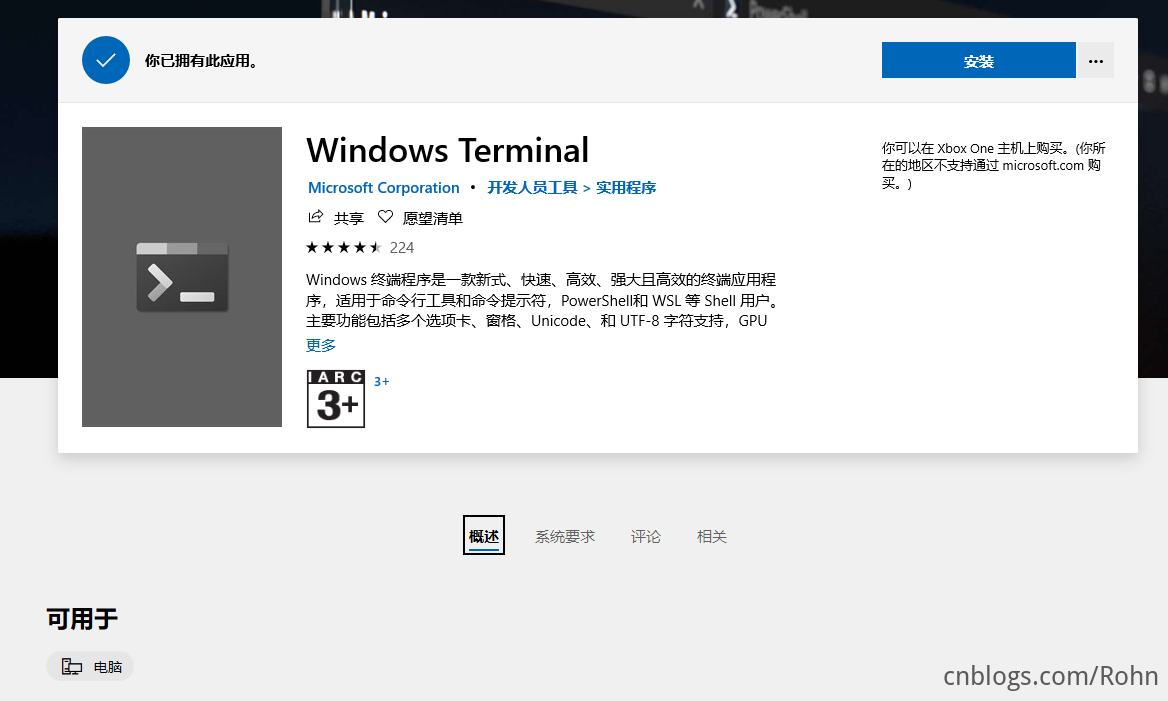Viewport: 1168px width, 701px height.
Task: Select the 概述 overview tab
Action: pos(484,536)
